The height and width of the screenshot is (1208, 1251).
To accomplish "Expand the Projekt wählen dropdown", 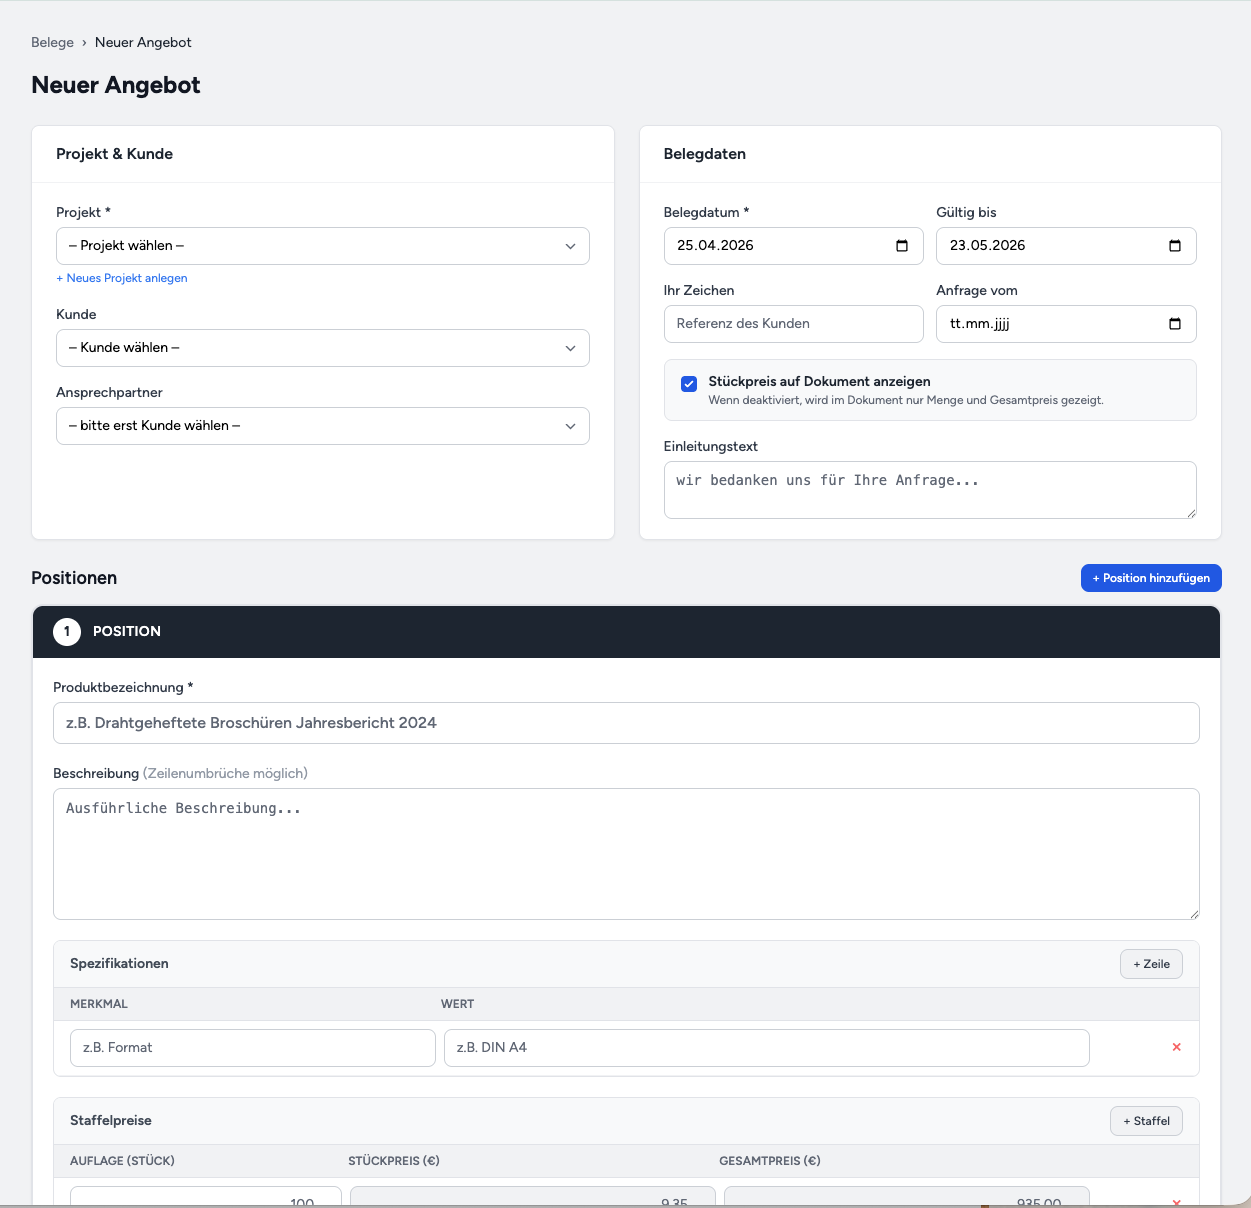I will 322,246.
